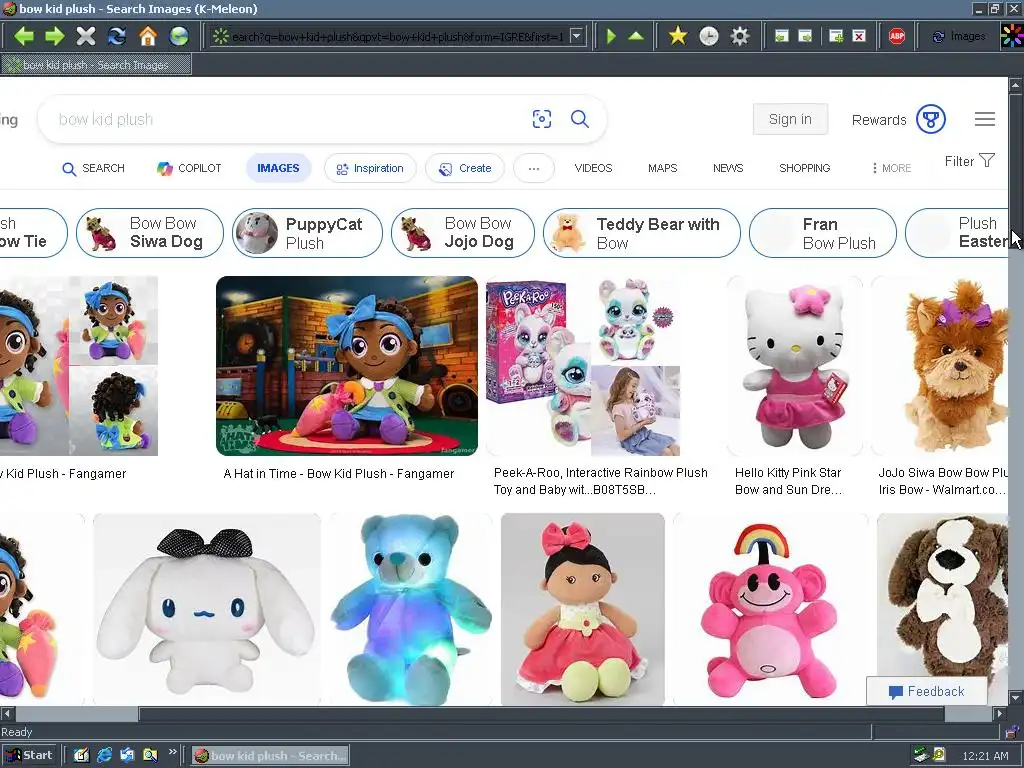Reload the page using the refresh icon
Screen dimensions: 1024x768
pyautogui.click(x=117, y=36)
